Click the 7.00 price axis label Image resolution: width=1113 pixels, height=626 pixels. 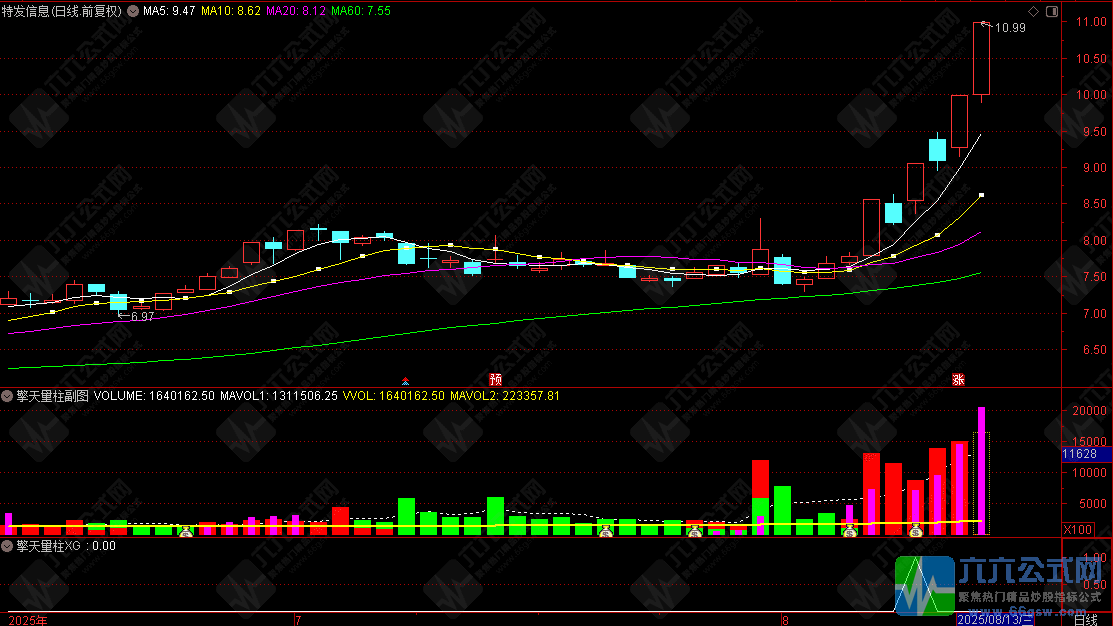click(1095, 313)
